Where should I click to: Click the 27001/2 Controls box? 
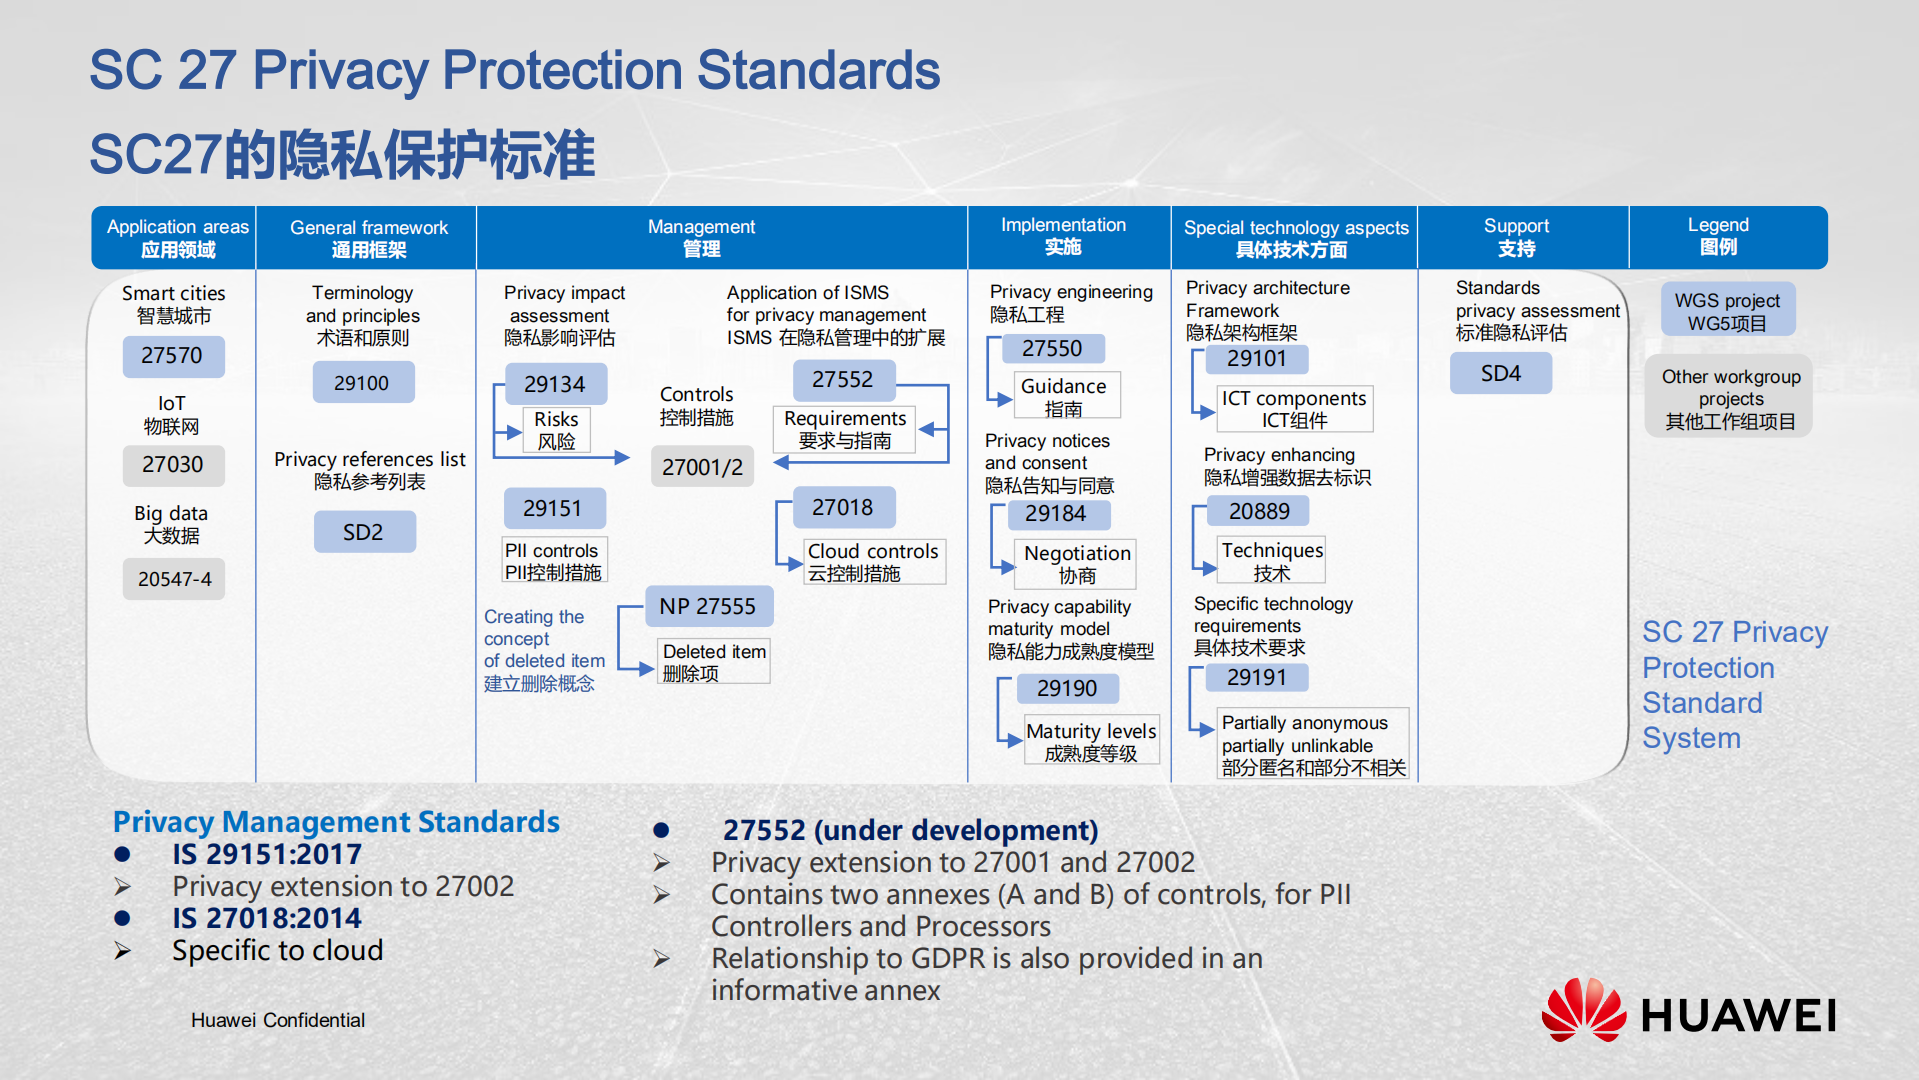coord(702,467)
